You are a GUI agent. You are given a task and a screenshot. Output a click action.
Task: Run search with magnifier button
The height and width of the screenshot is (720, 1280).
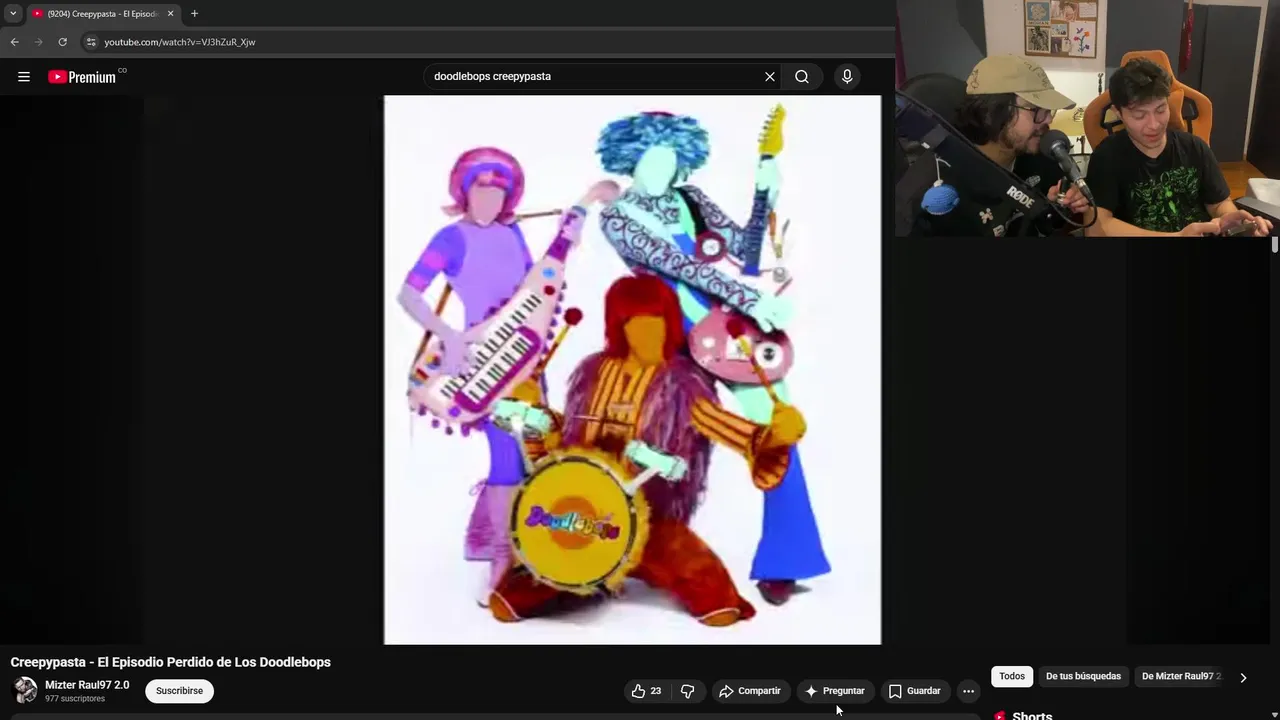(x=802, y=77)
